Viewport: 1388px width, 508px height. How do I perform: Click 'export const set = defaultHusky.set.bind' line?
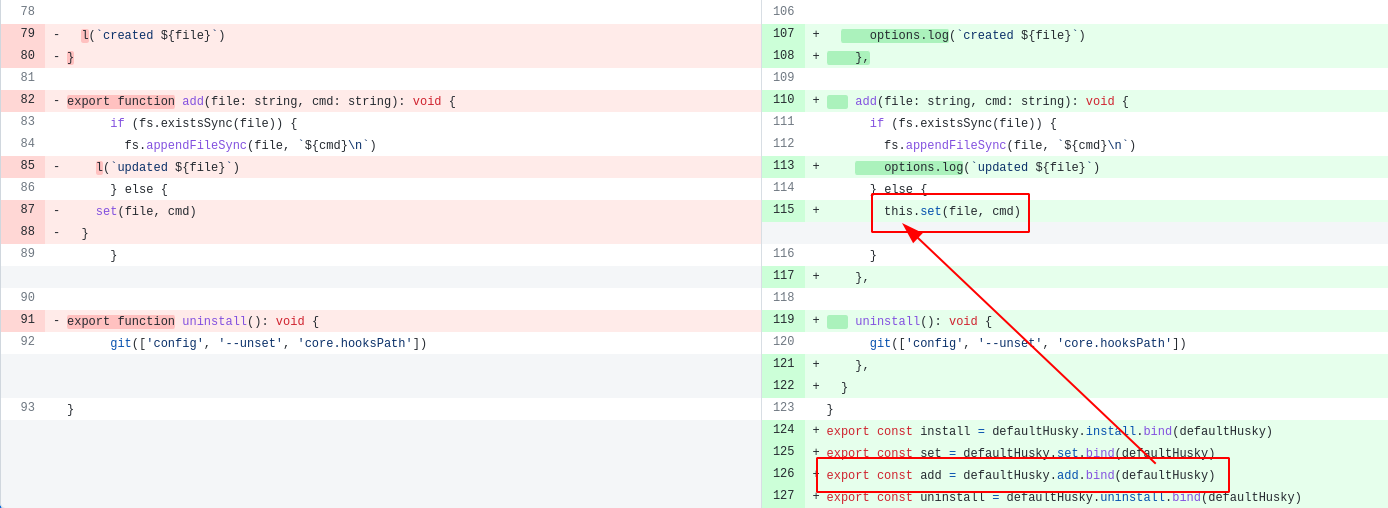[x=1021, y=454]
